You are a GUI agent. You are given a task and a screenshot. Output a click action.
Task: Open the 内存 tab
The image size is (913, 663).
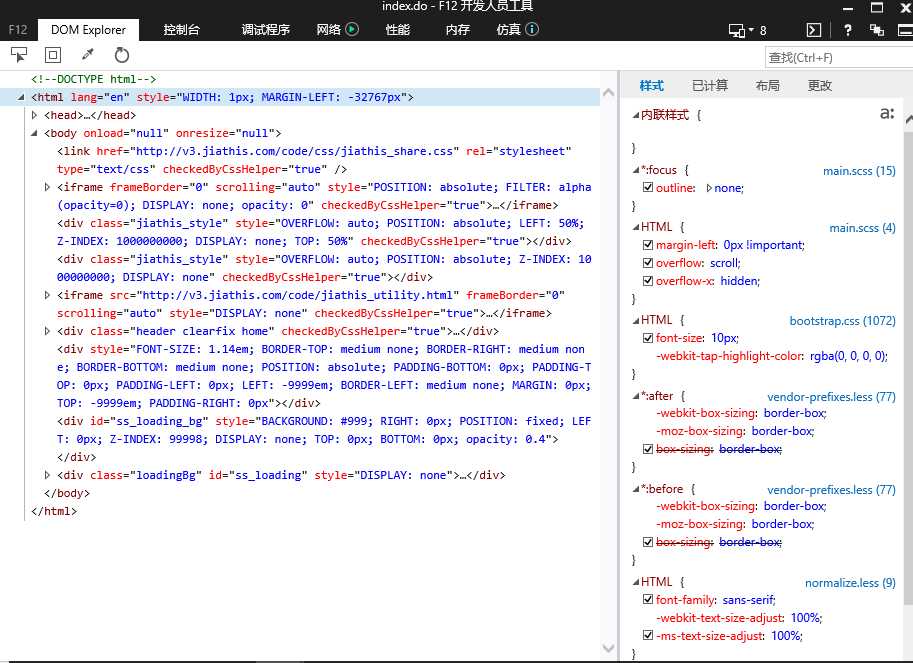click(x=458, y=30)
